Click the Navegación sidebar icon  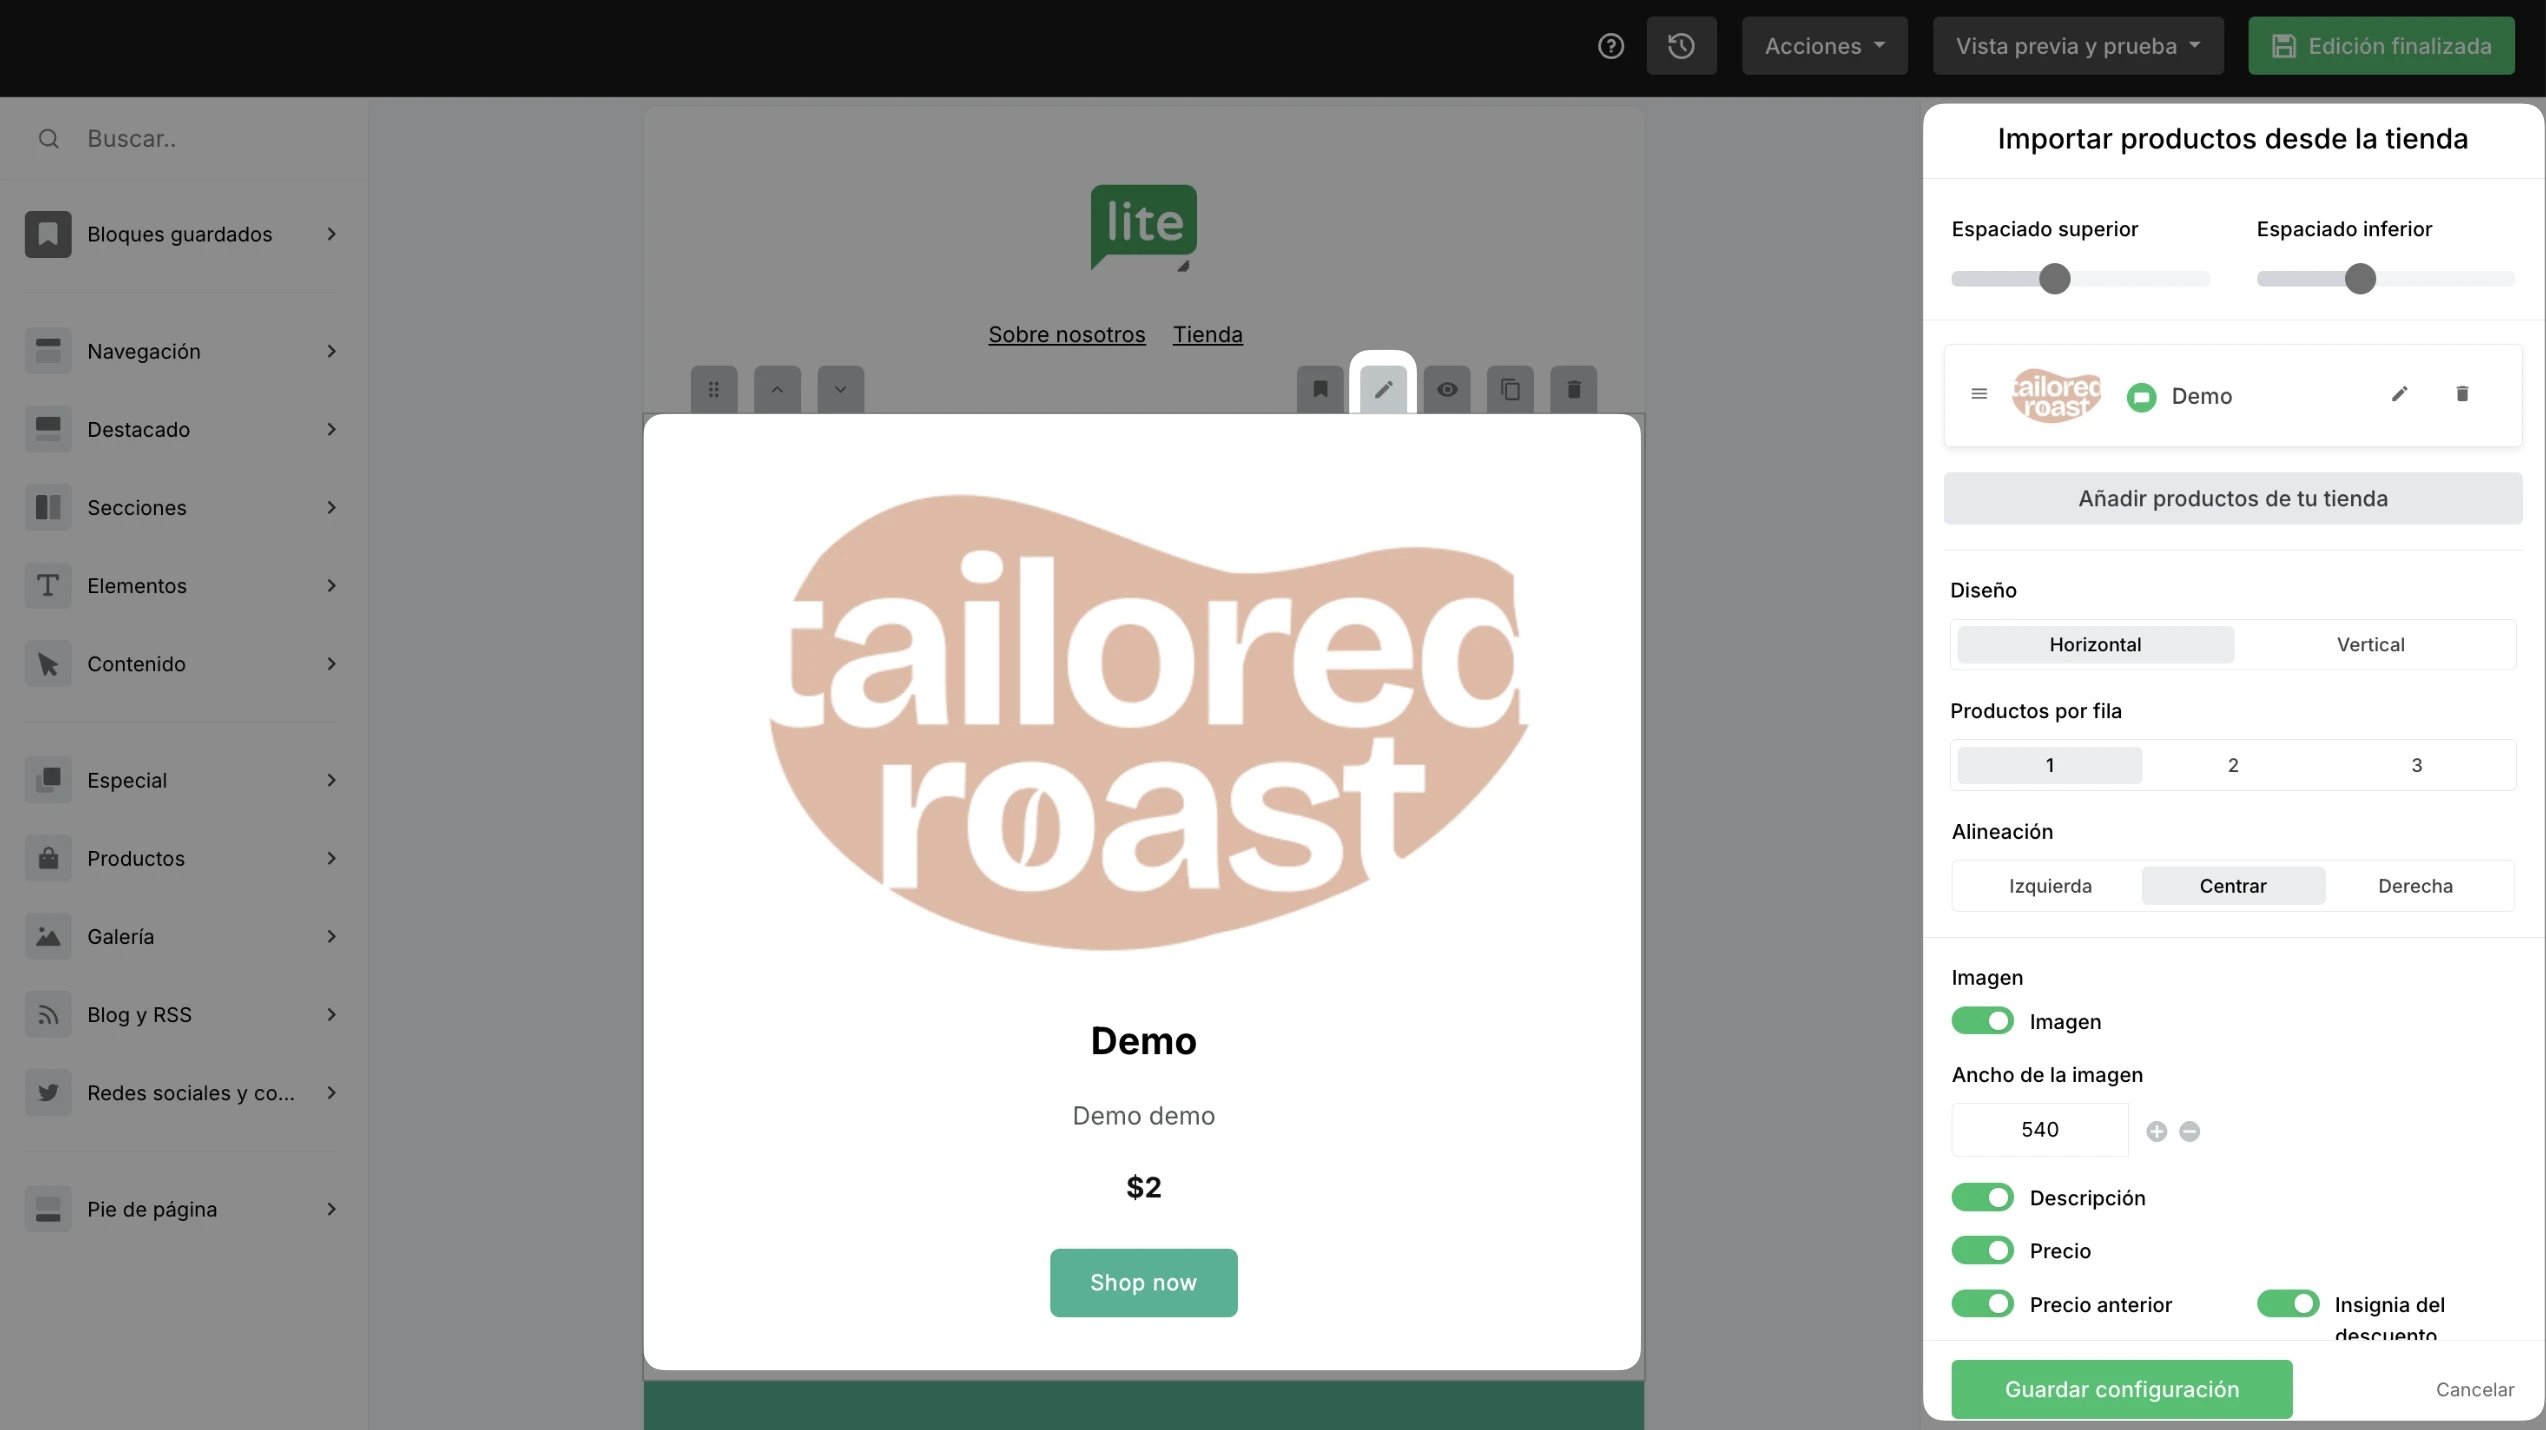48,351
